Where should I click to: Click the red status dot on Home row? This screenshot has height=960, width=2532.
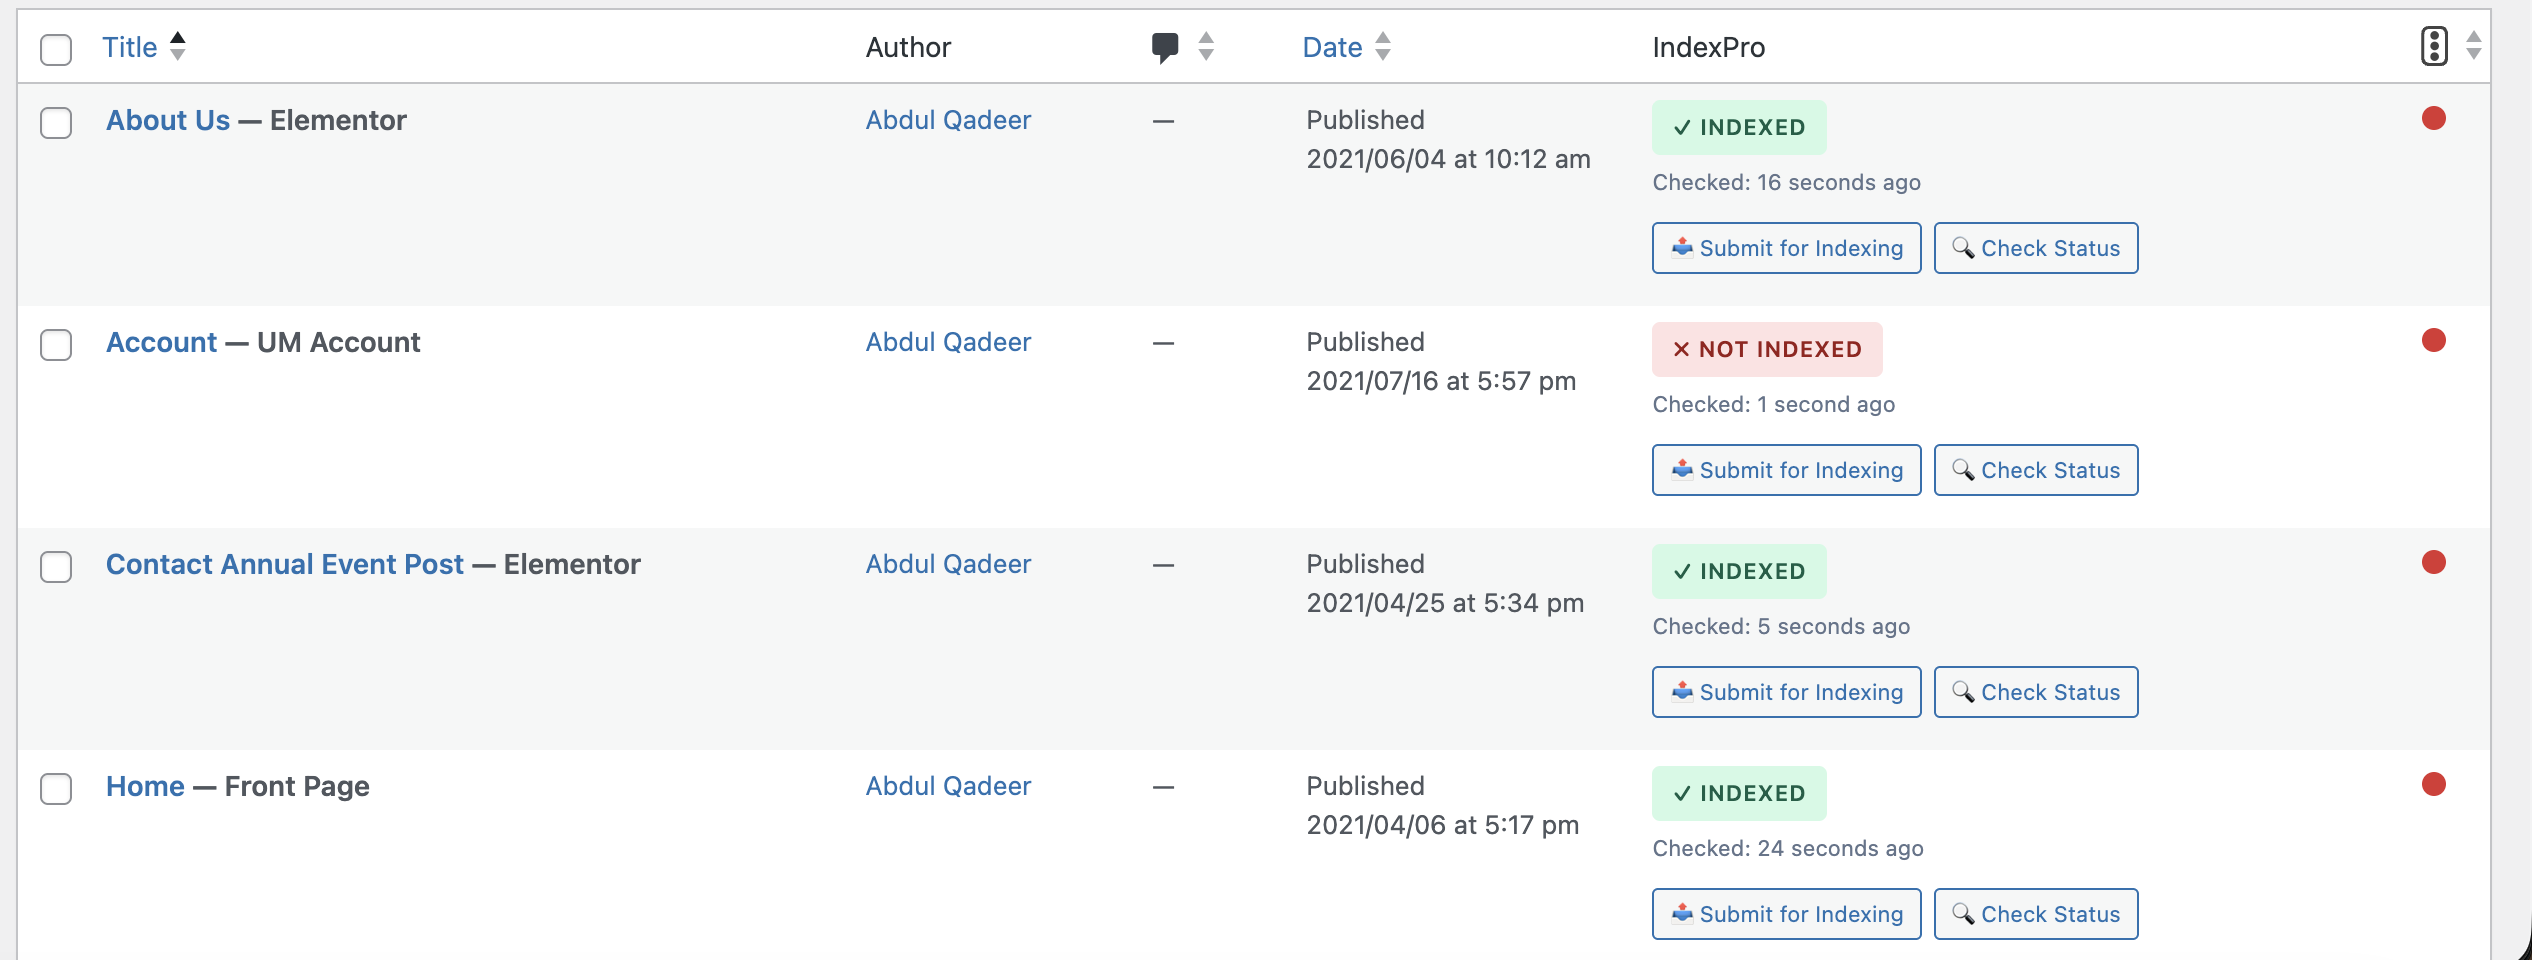(2434, 785)
